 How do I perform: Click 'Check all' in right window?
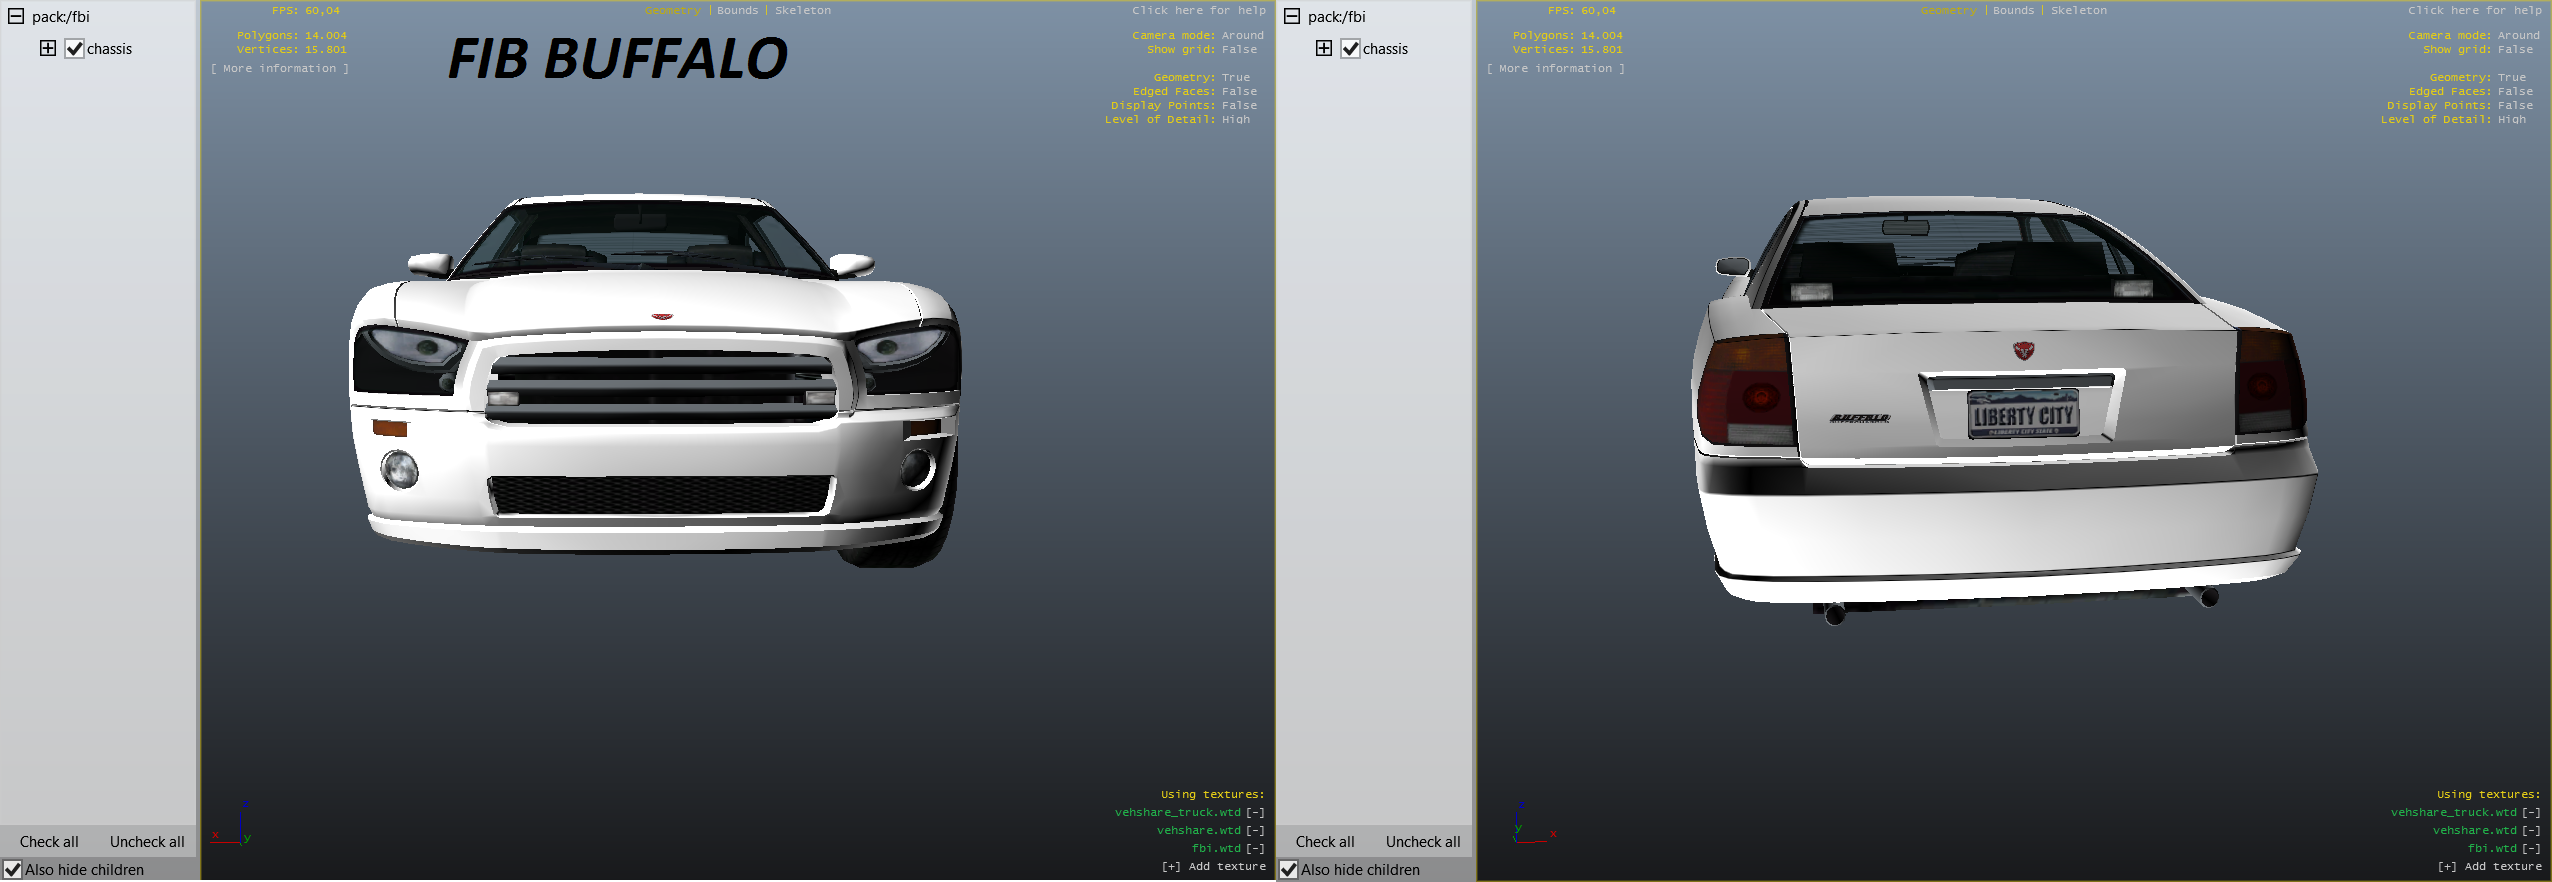tap(1325, 841)
